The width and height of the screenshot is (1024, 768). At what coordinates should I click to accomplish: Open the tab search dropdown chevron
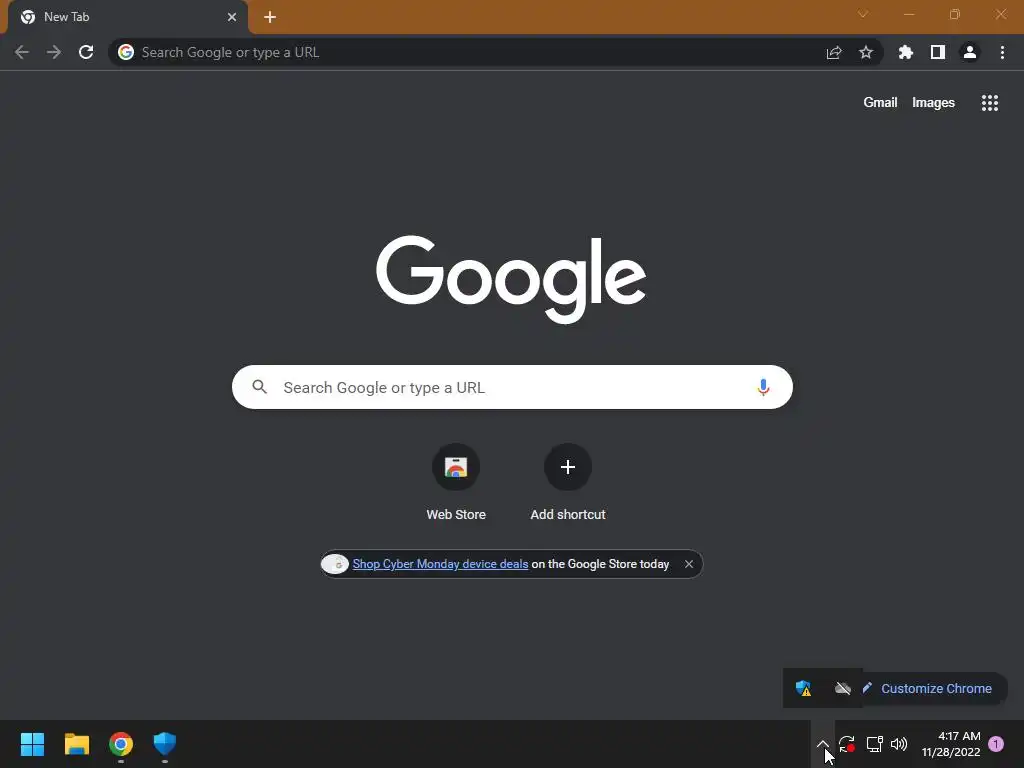[863, 14]
